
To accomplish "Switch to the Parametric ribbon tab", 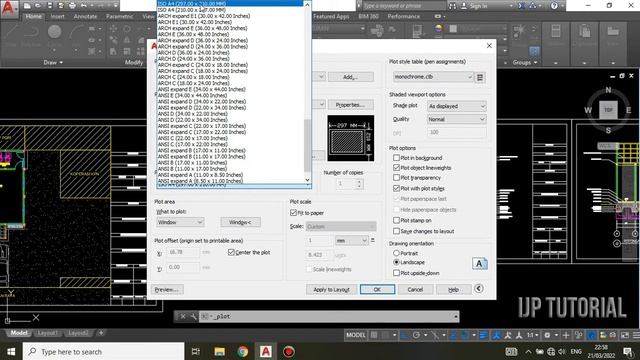I will [120, 16].
